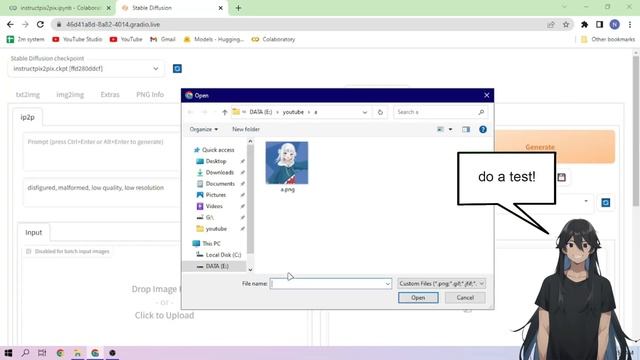Open YouTube Studio bookmark
Image resolution: width=640 pixels, height=360 pixels.
coord(77,39)
